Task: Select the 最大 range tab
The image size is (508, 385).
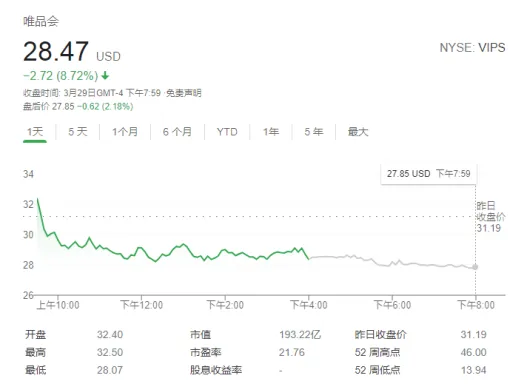Action: coord(358,132)
